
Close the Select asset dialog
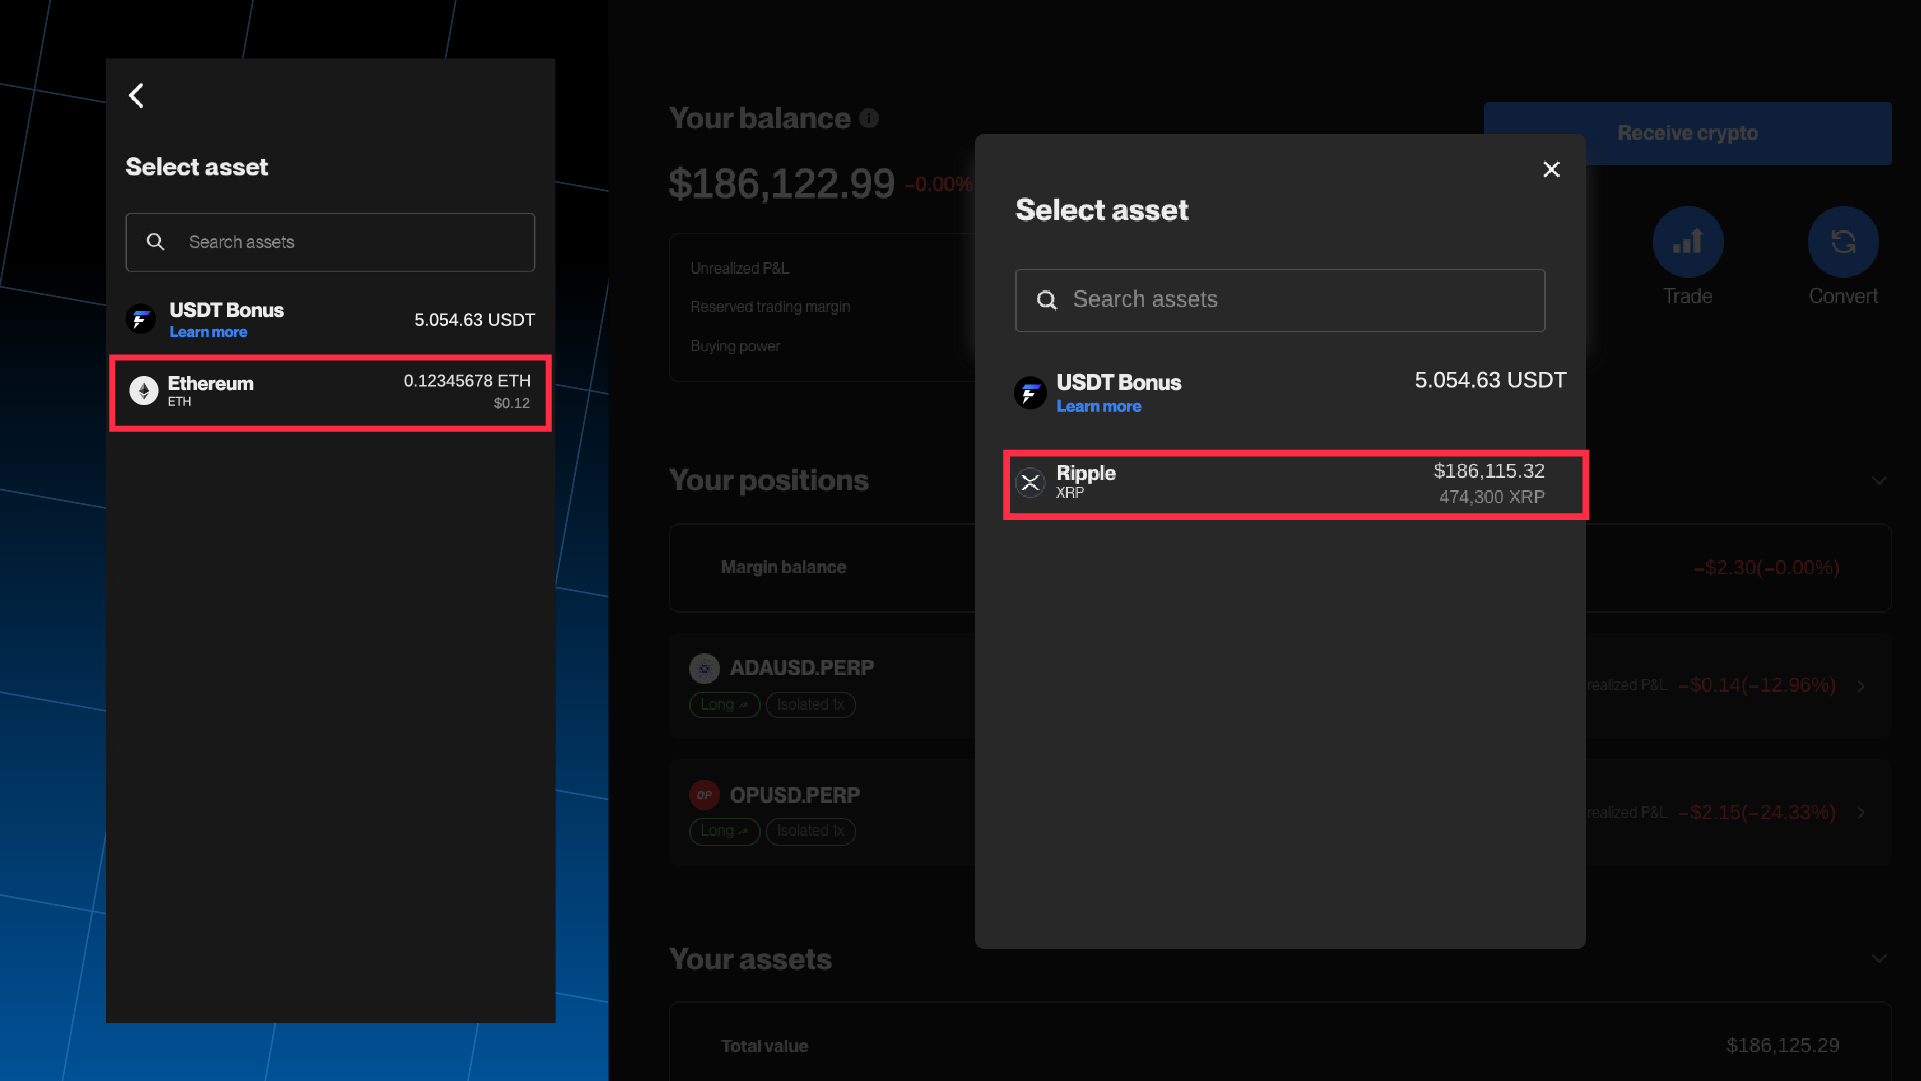(x=1551, y=170)
